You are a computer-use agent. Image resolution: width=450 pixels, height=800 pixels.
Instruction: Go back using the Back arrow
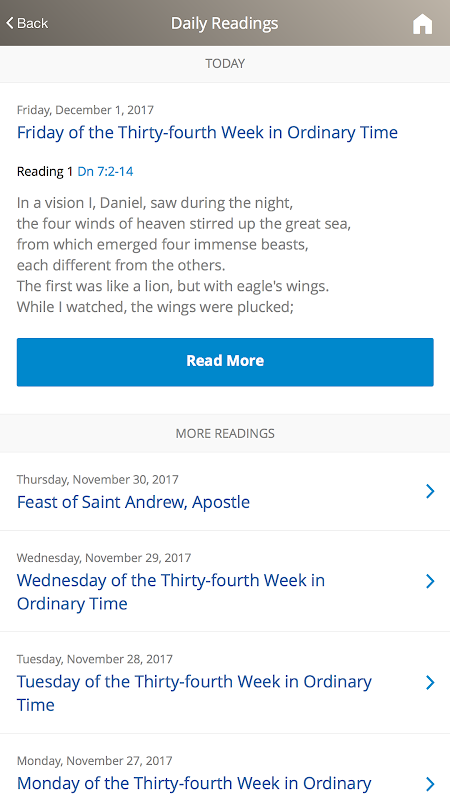pyautogui.click(x=27, y=23)
